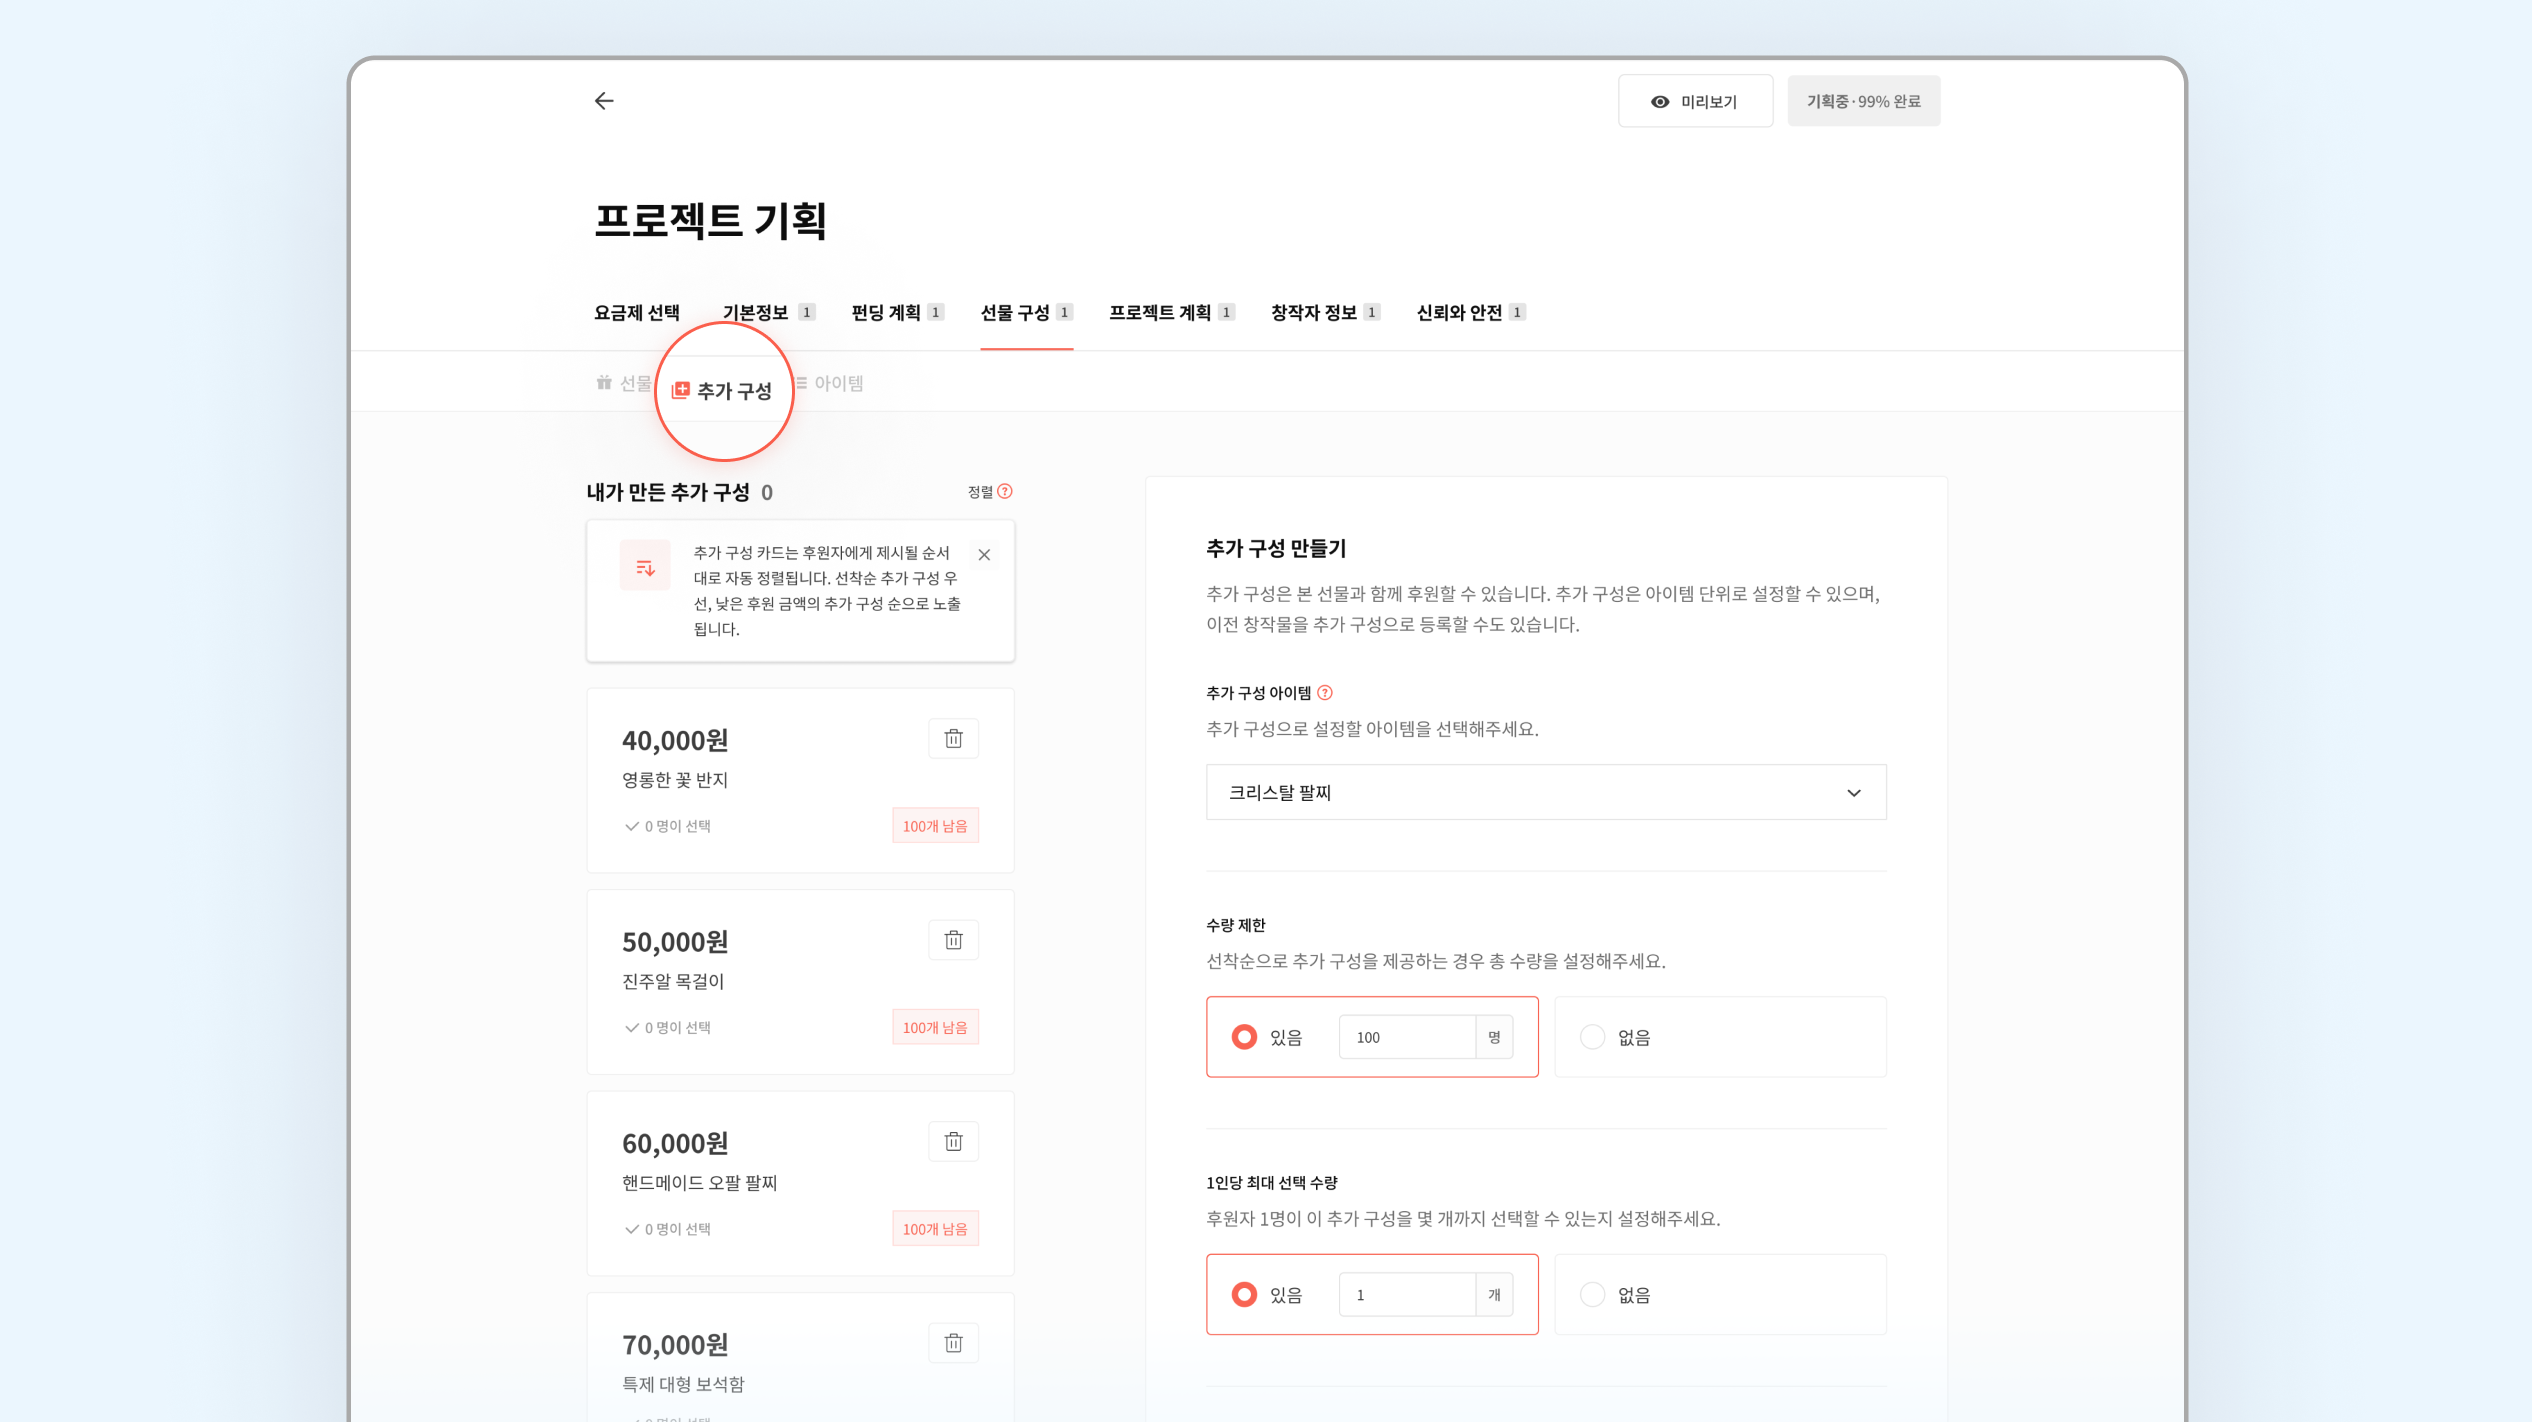Viewport: 2532px width, 1422px height.
Task: Select 없음 for 1인당 최대 선택 수량
Action: [1593, 1295]
